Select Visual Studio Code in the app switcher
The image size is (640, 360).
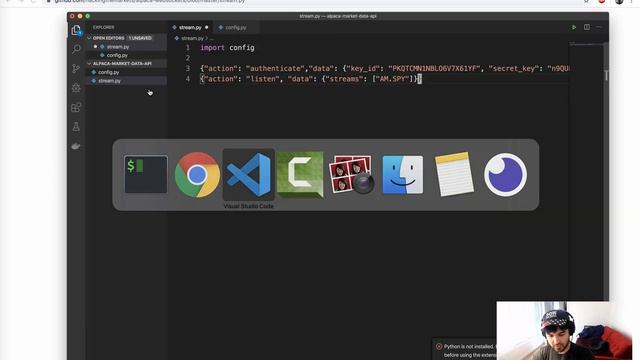click(x=248, y=175)
